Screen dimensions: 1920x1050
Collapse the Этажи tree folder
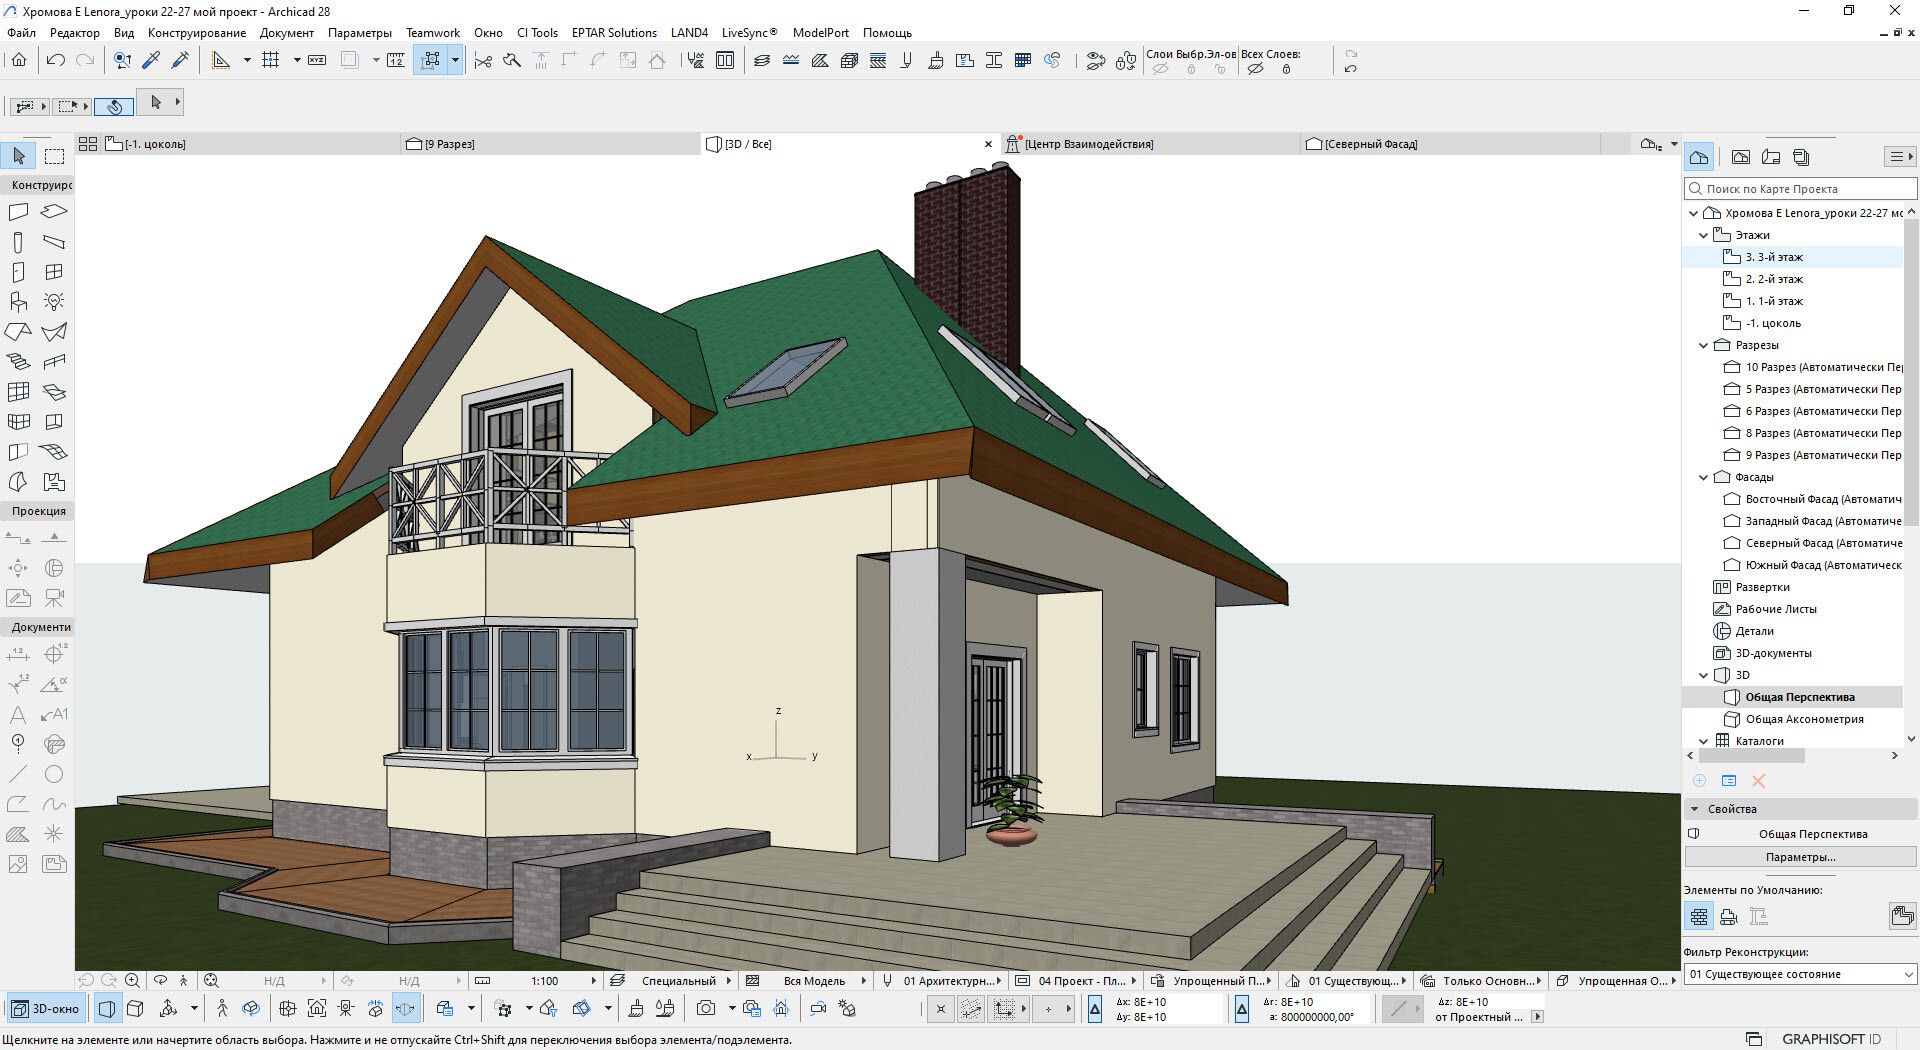[x=1704, y=235]
